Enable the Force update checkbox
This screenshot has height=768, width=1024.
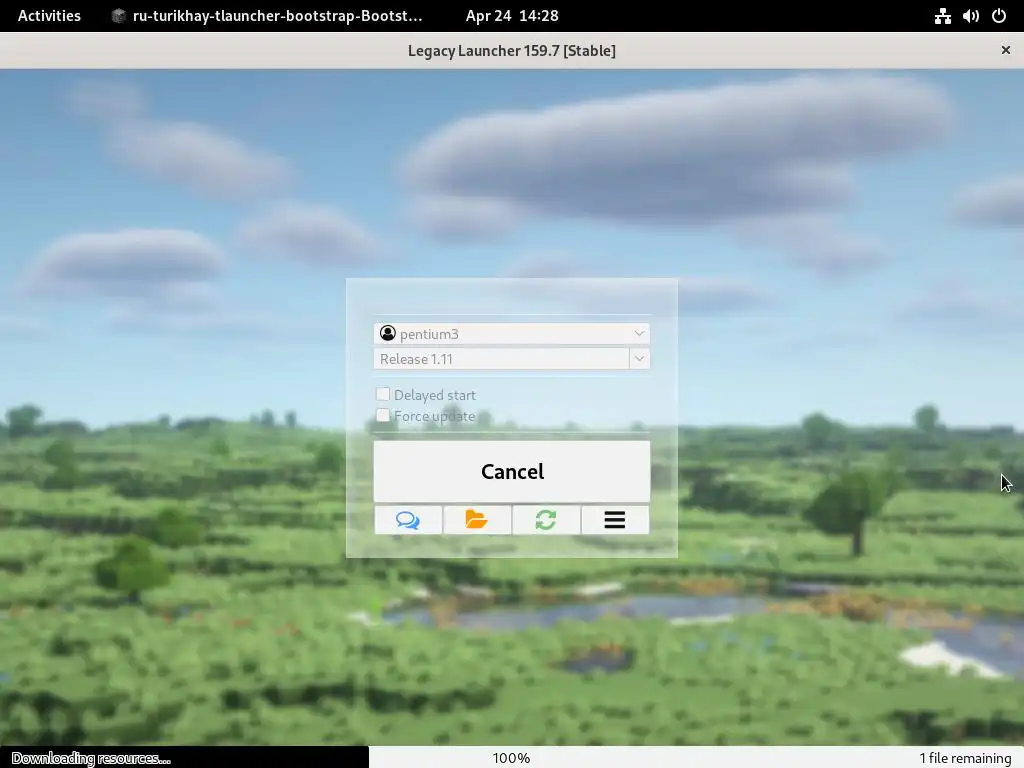coord(383,415)
